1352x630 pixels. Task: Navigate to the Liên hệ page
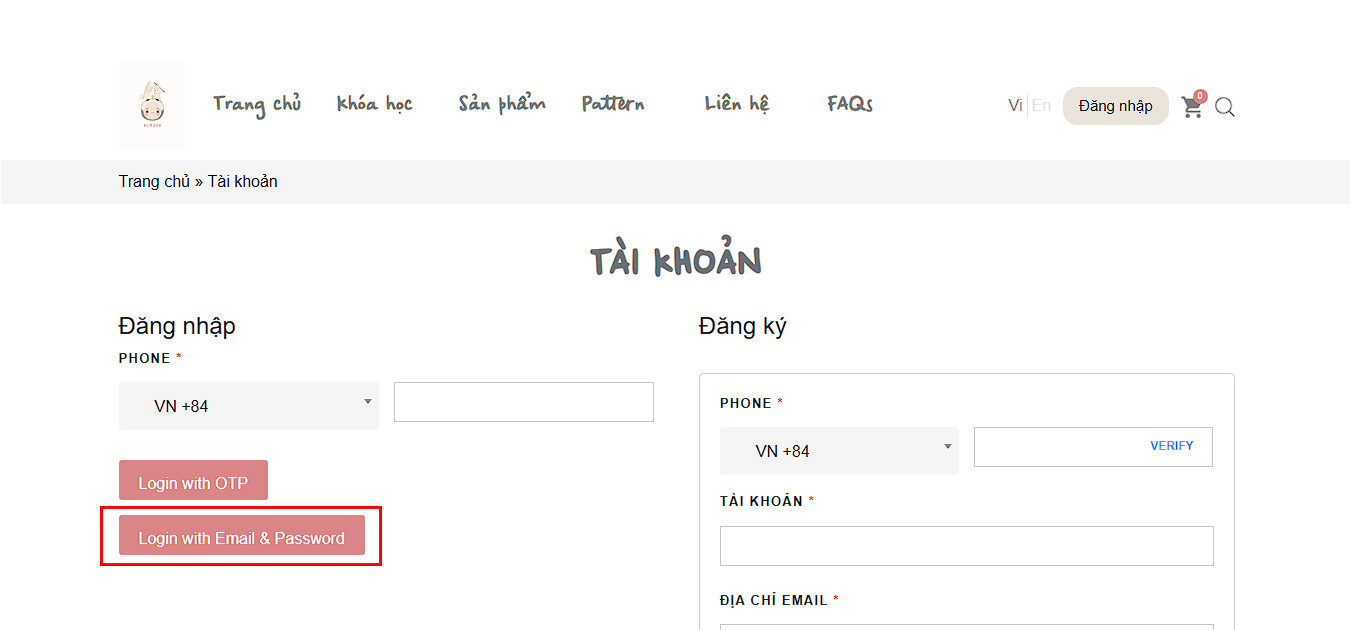point(736,104)
